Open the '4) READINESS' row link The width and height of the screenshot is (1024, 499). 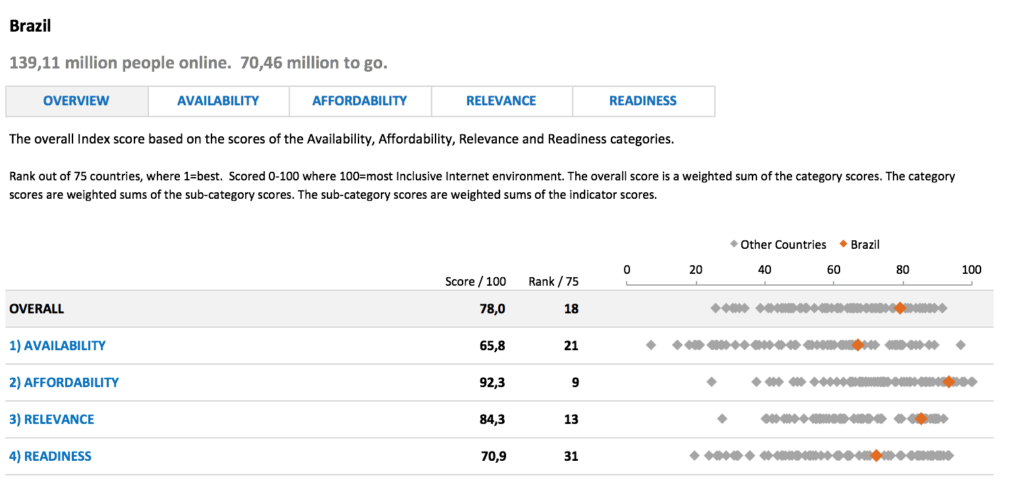(x=50, y=457)
